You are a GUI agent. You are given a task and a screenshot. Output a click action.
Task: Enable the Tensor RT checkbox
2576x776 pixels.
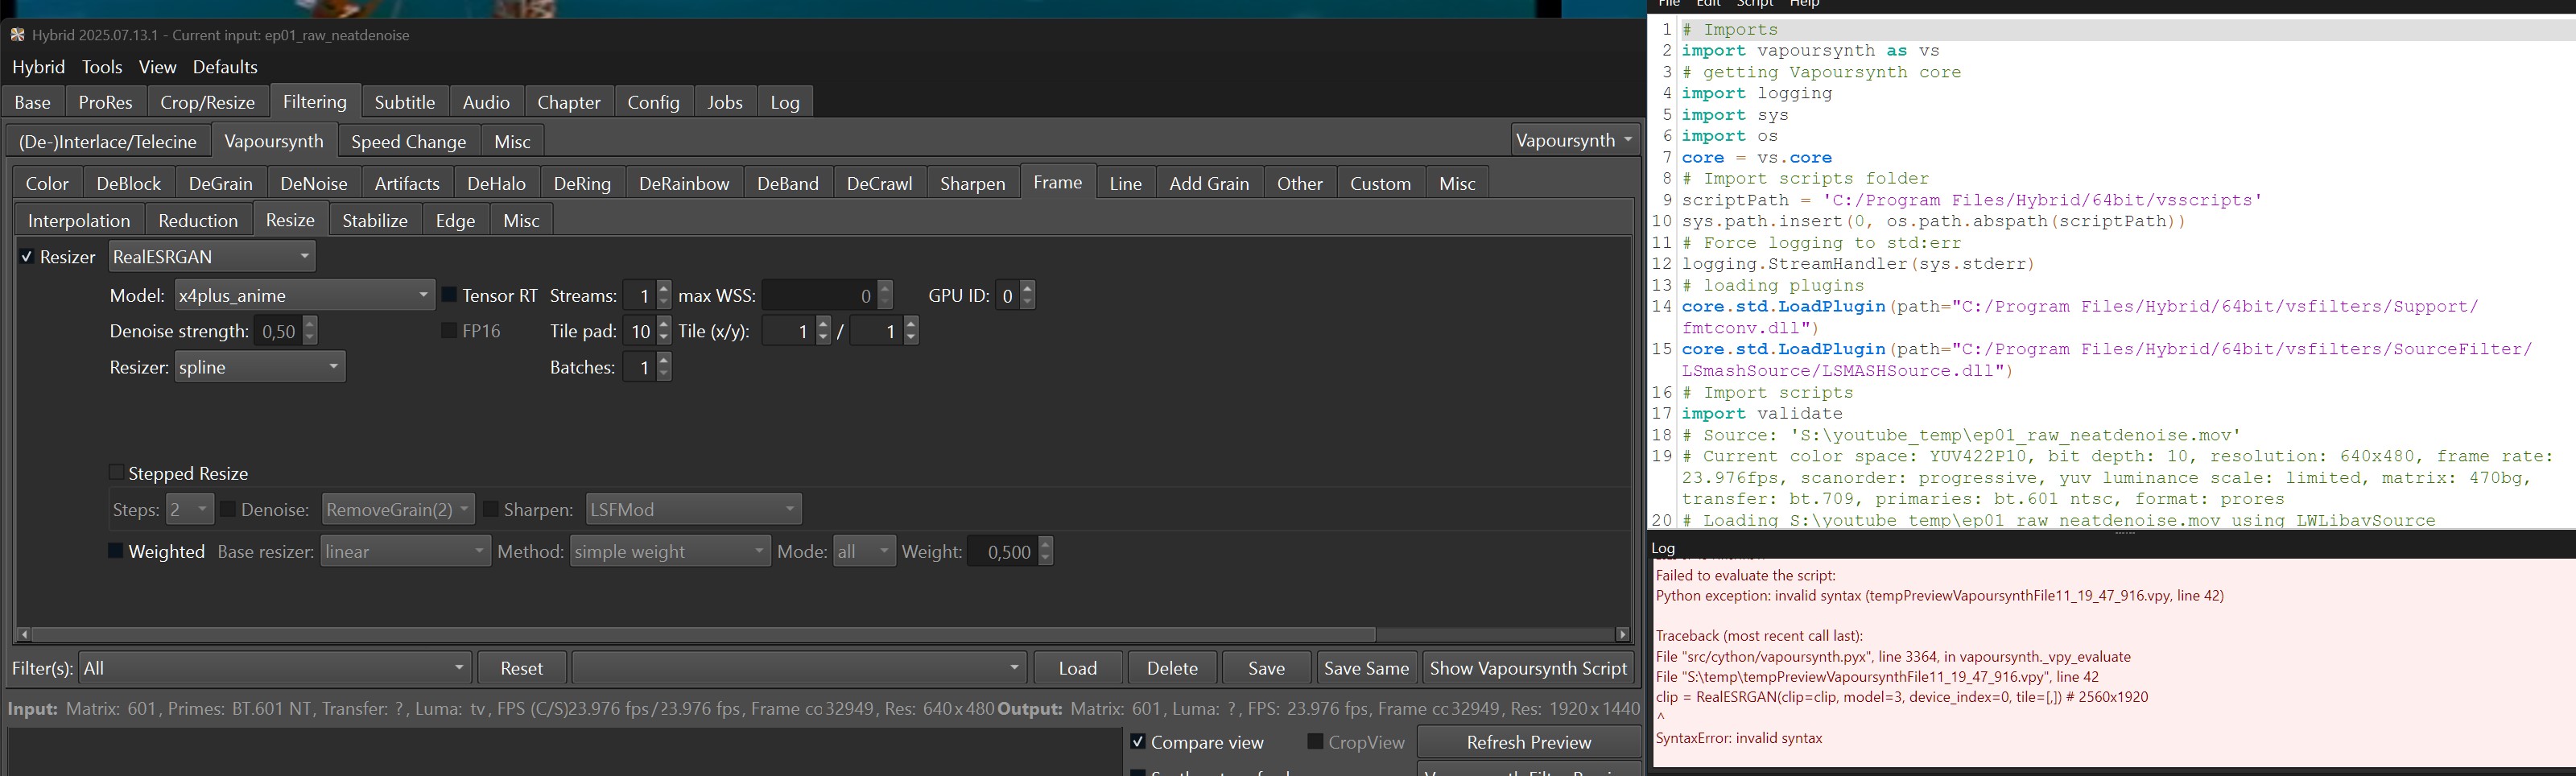[449, 295]
